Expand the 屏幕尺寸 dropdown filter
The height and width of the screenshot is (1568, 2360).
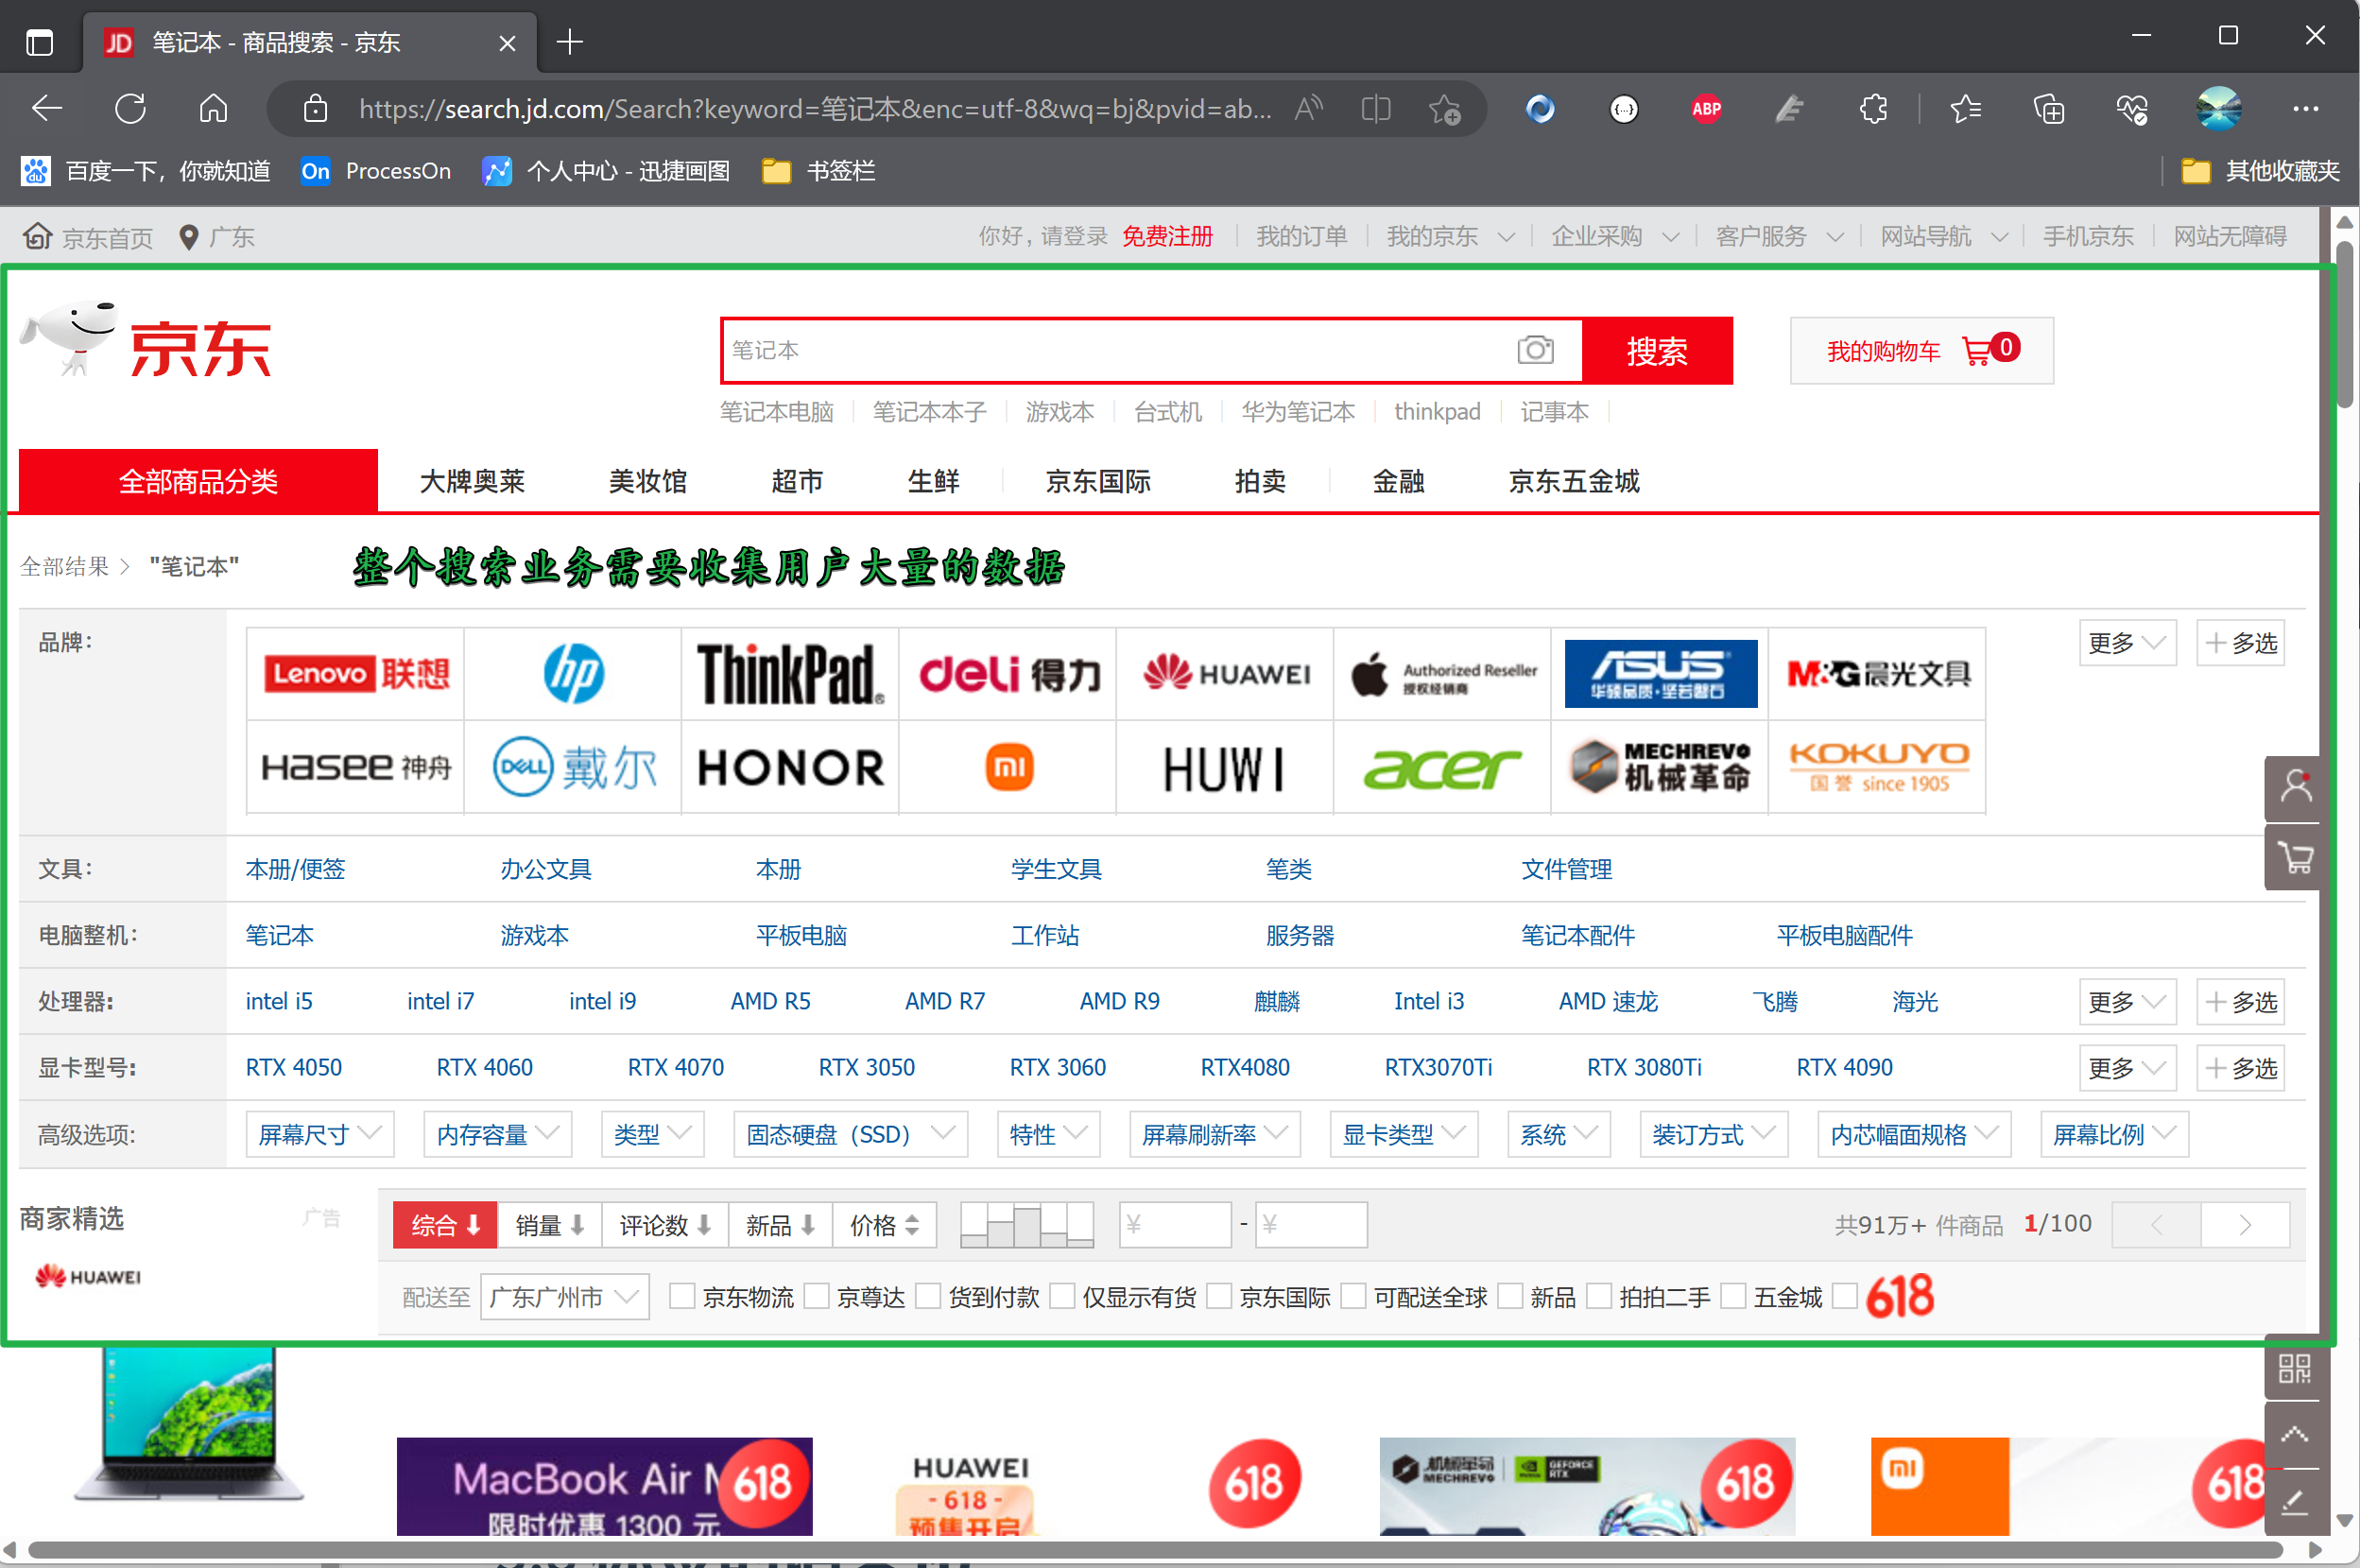(319, 1134)
